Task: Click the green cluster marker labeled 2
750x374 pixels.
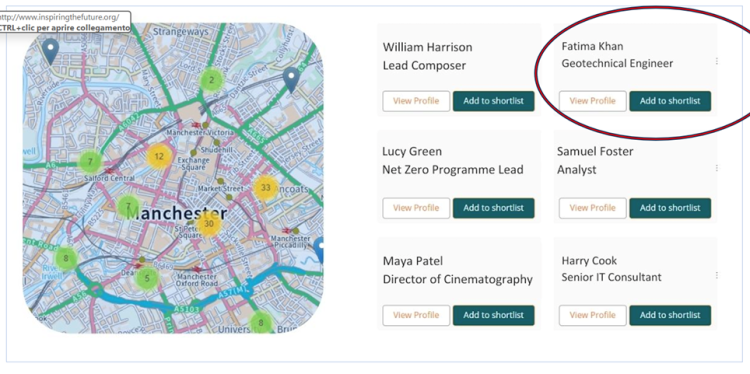Action: click(x=211, y=80)
